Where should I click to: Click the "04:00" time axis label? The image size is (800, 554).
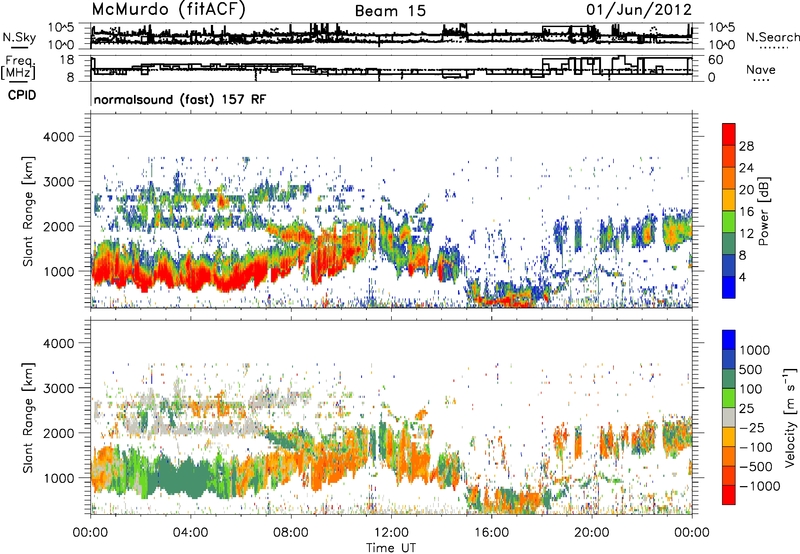click(x=190, y=533)
